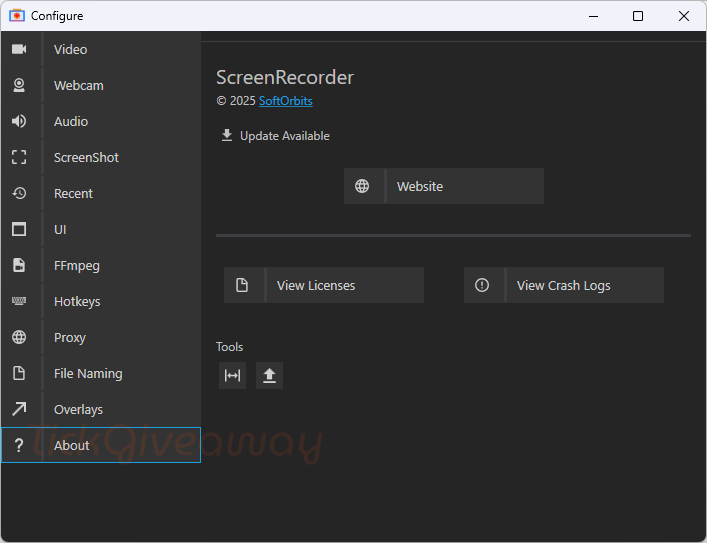Click the Overlays arrow icon
Image resolution: width=707 pixels, height=543 pixels.
click(x=19, y=409)
